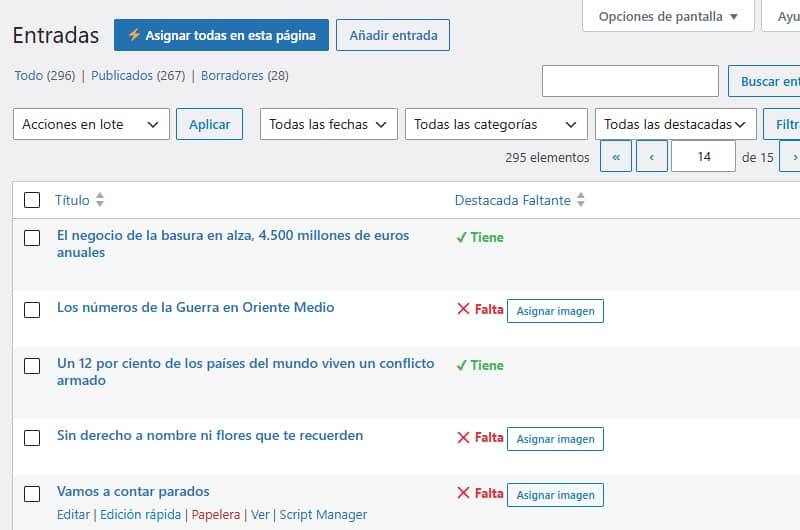Move Vamos a contar parados to Papelera
The height and width of the screenshot is (530, 800).
point(216,515)
